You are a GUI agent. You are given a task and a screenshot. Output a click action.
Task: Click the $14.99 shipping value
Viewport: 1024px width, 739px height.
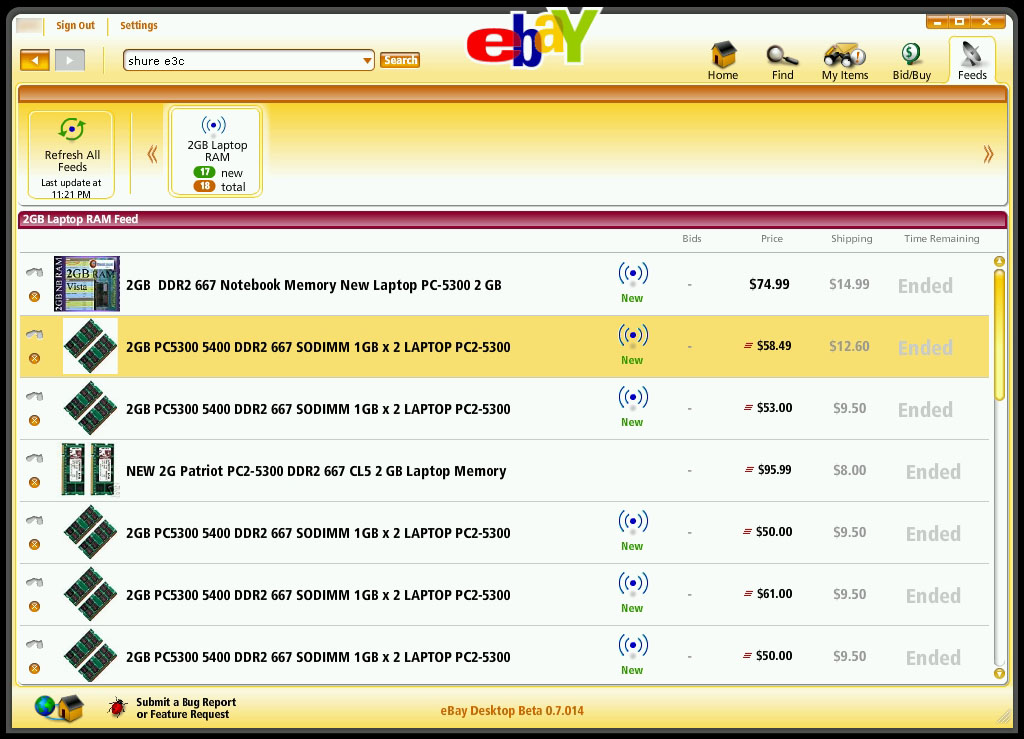tap(849, 285)
